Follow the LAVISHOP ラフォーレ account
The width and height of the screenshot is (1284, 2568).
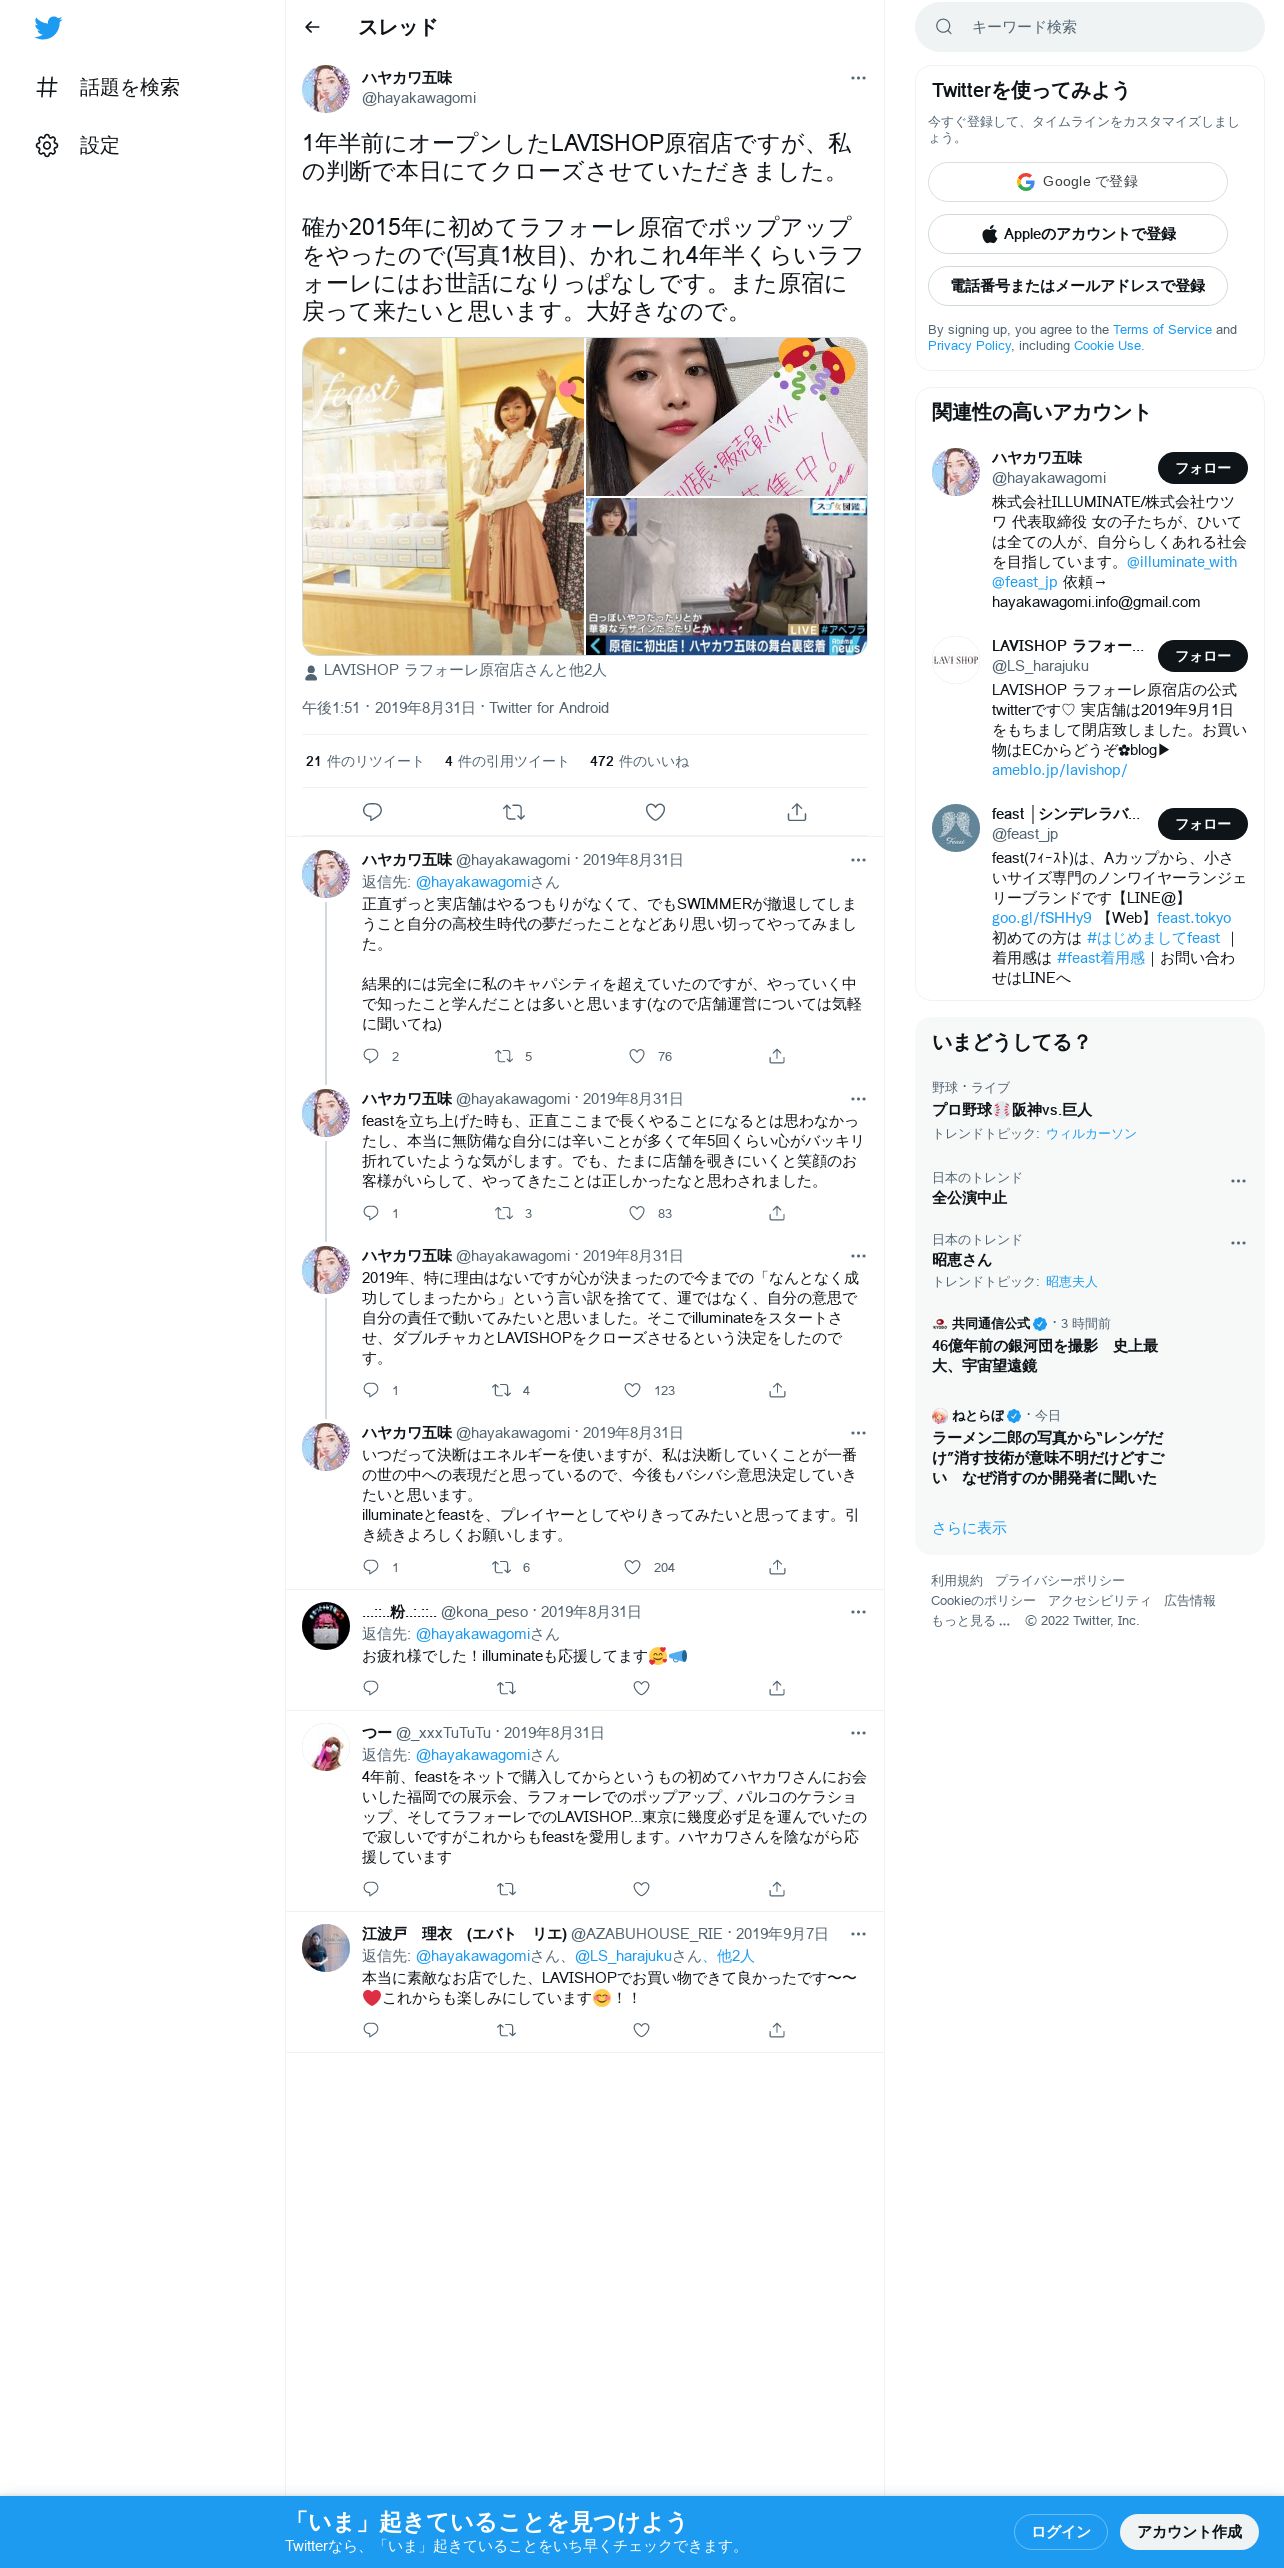(1202, 656)
